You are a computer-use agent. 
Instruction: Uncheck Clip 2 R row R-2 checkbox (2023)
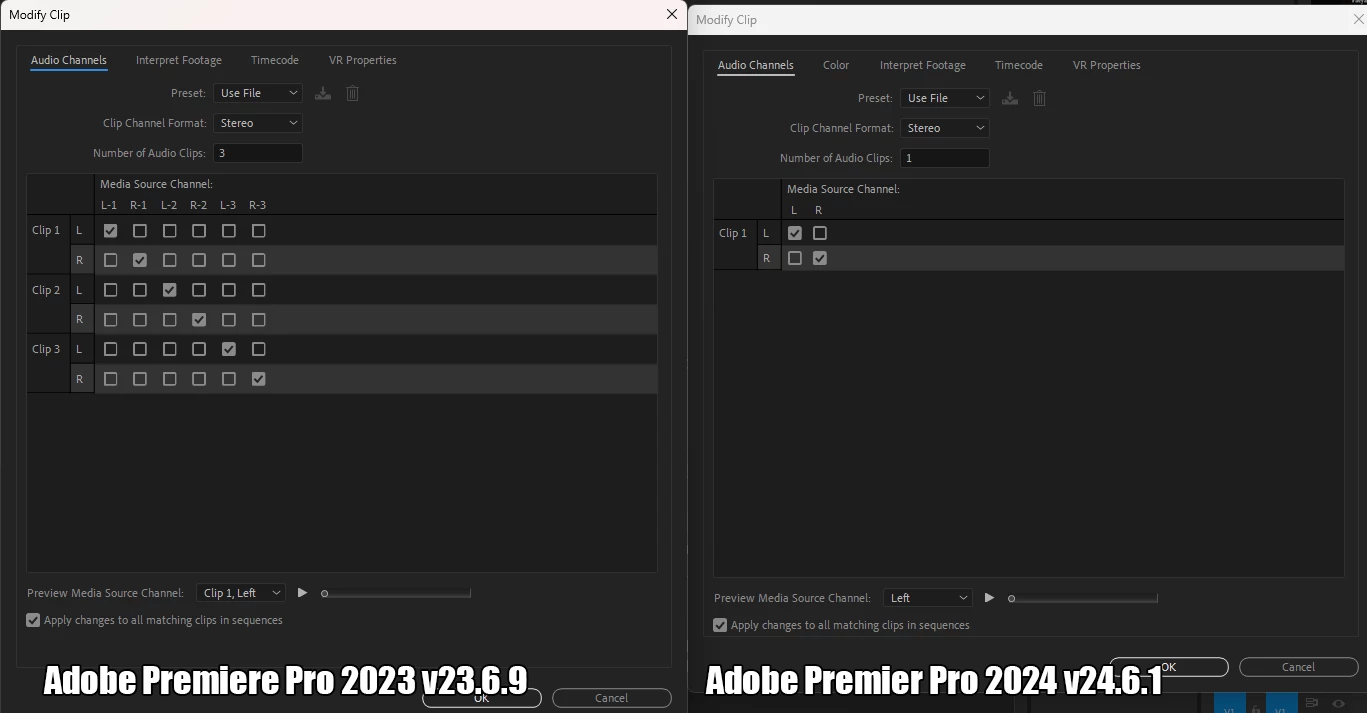tap(199, 320)
